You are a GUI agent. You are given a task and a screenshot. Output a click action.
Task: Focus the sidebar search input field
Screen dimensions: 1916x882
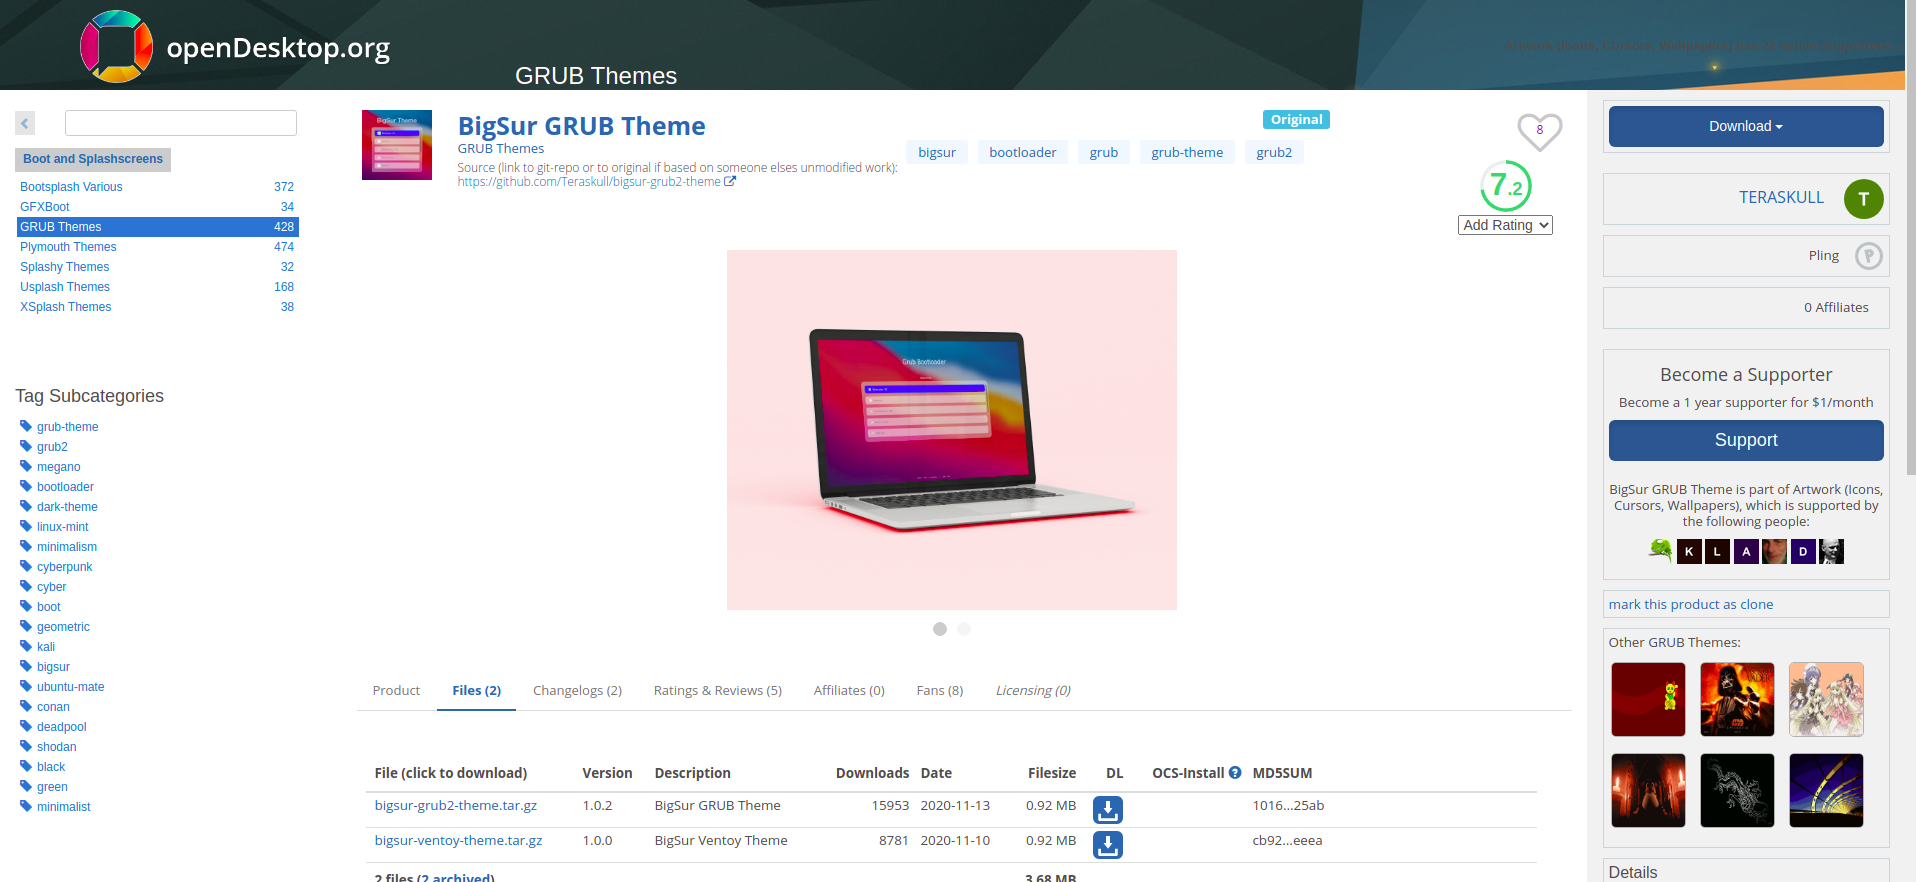181,123
